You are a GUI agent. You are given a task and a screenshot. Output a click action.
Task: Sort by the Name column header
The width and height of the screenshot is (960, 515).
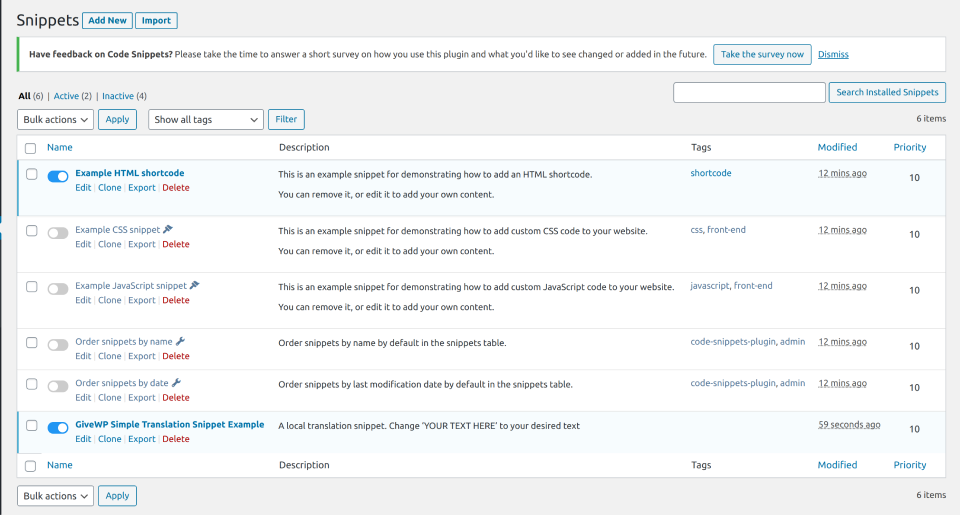59,147
